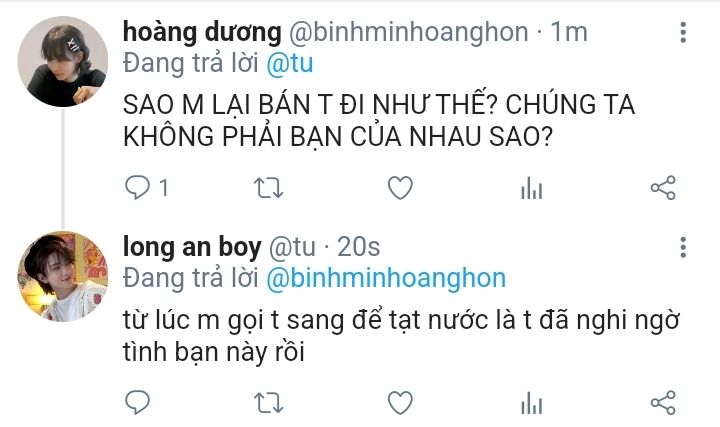Share long an boy's tweet

663,403
